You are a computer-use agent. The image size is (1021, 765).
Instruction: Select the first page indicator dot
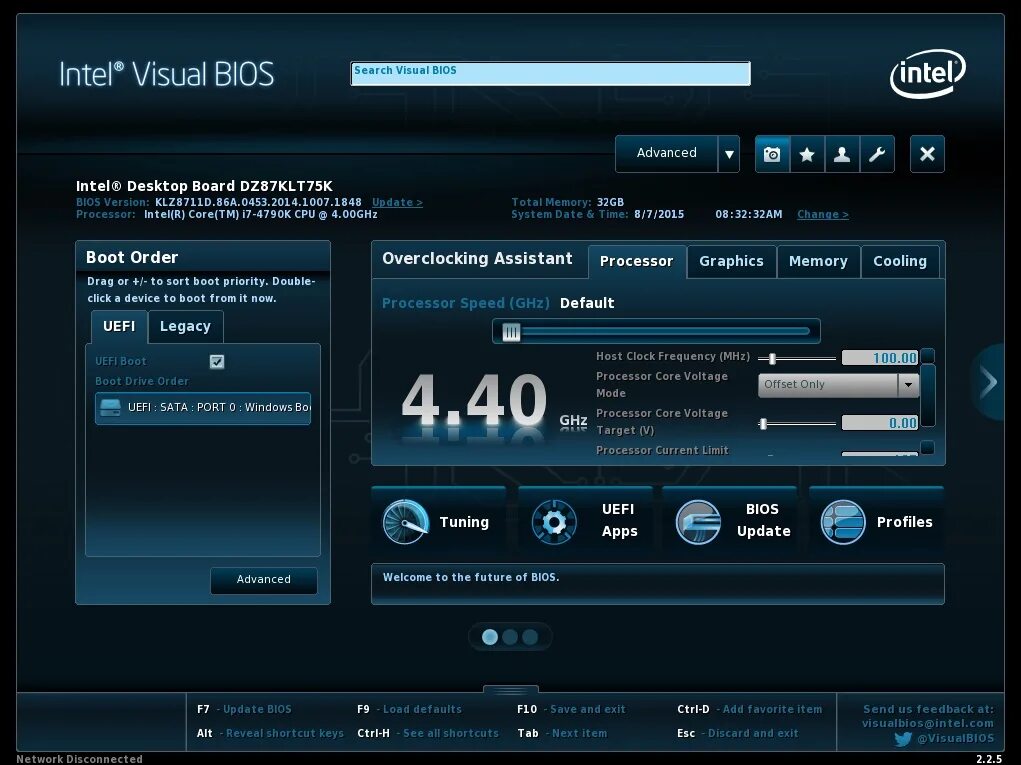[490, 637]
